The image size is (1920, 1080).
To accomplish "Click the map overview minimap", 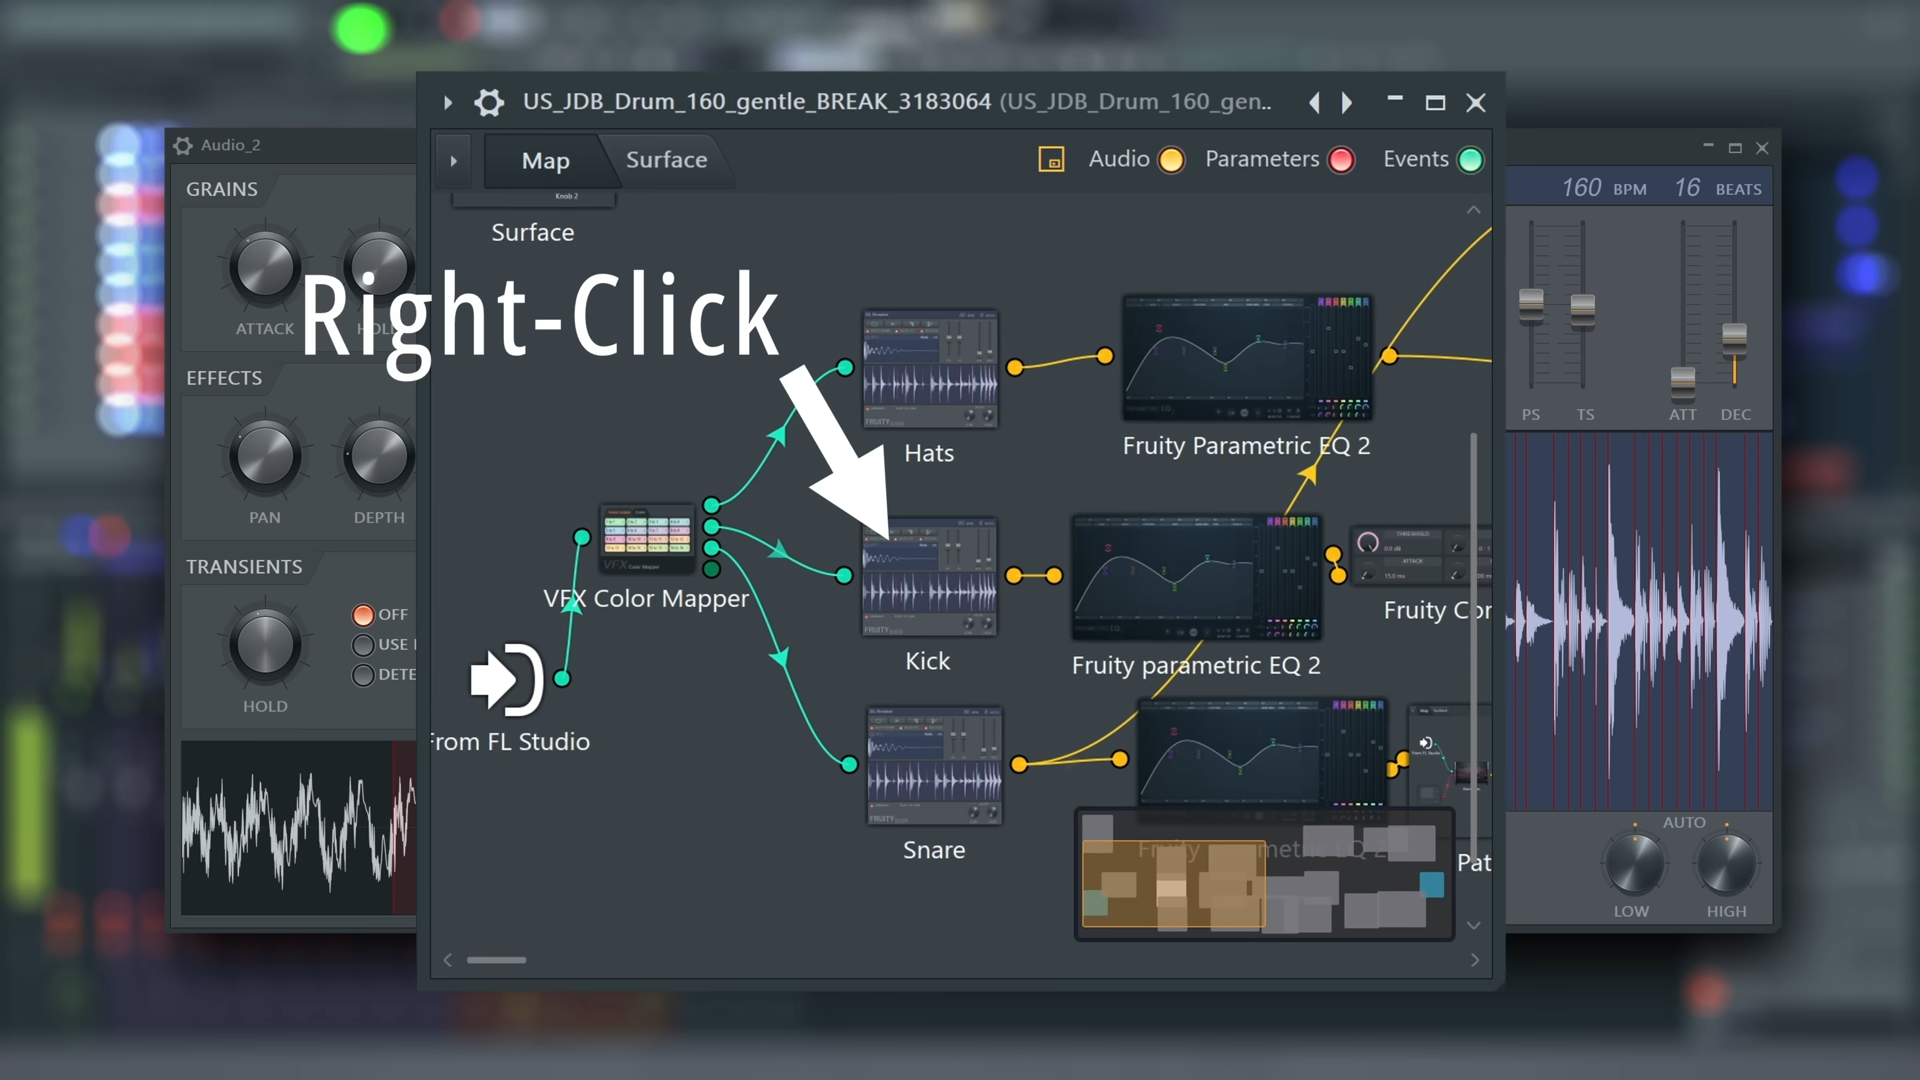I will pyautogui.click(x=1264, y=875).
